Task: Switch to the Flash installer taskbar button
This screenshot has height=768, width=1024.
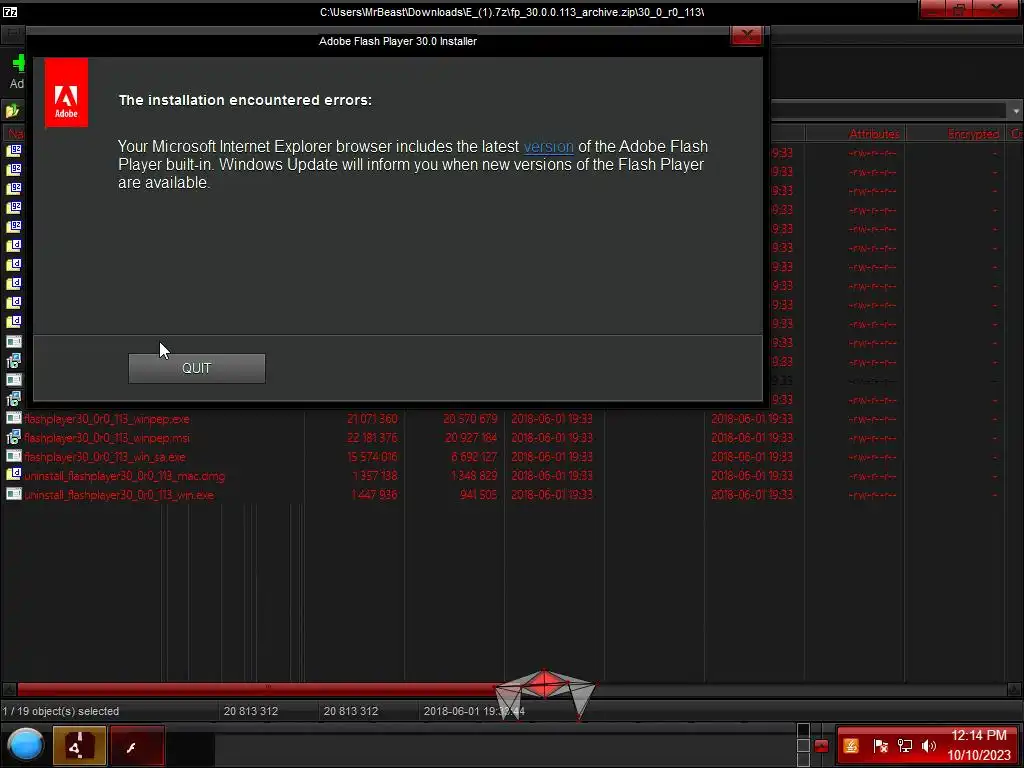Action: (136, 745)
